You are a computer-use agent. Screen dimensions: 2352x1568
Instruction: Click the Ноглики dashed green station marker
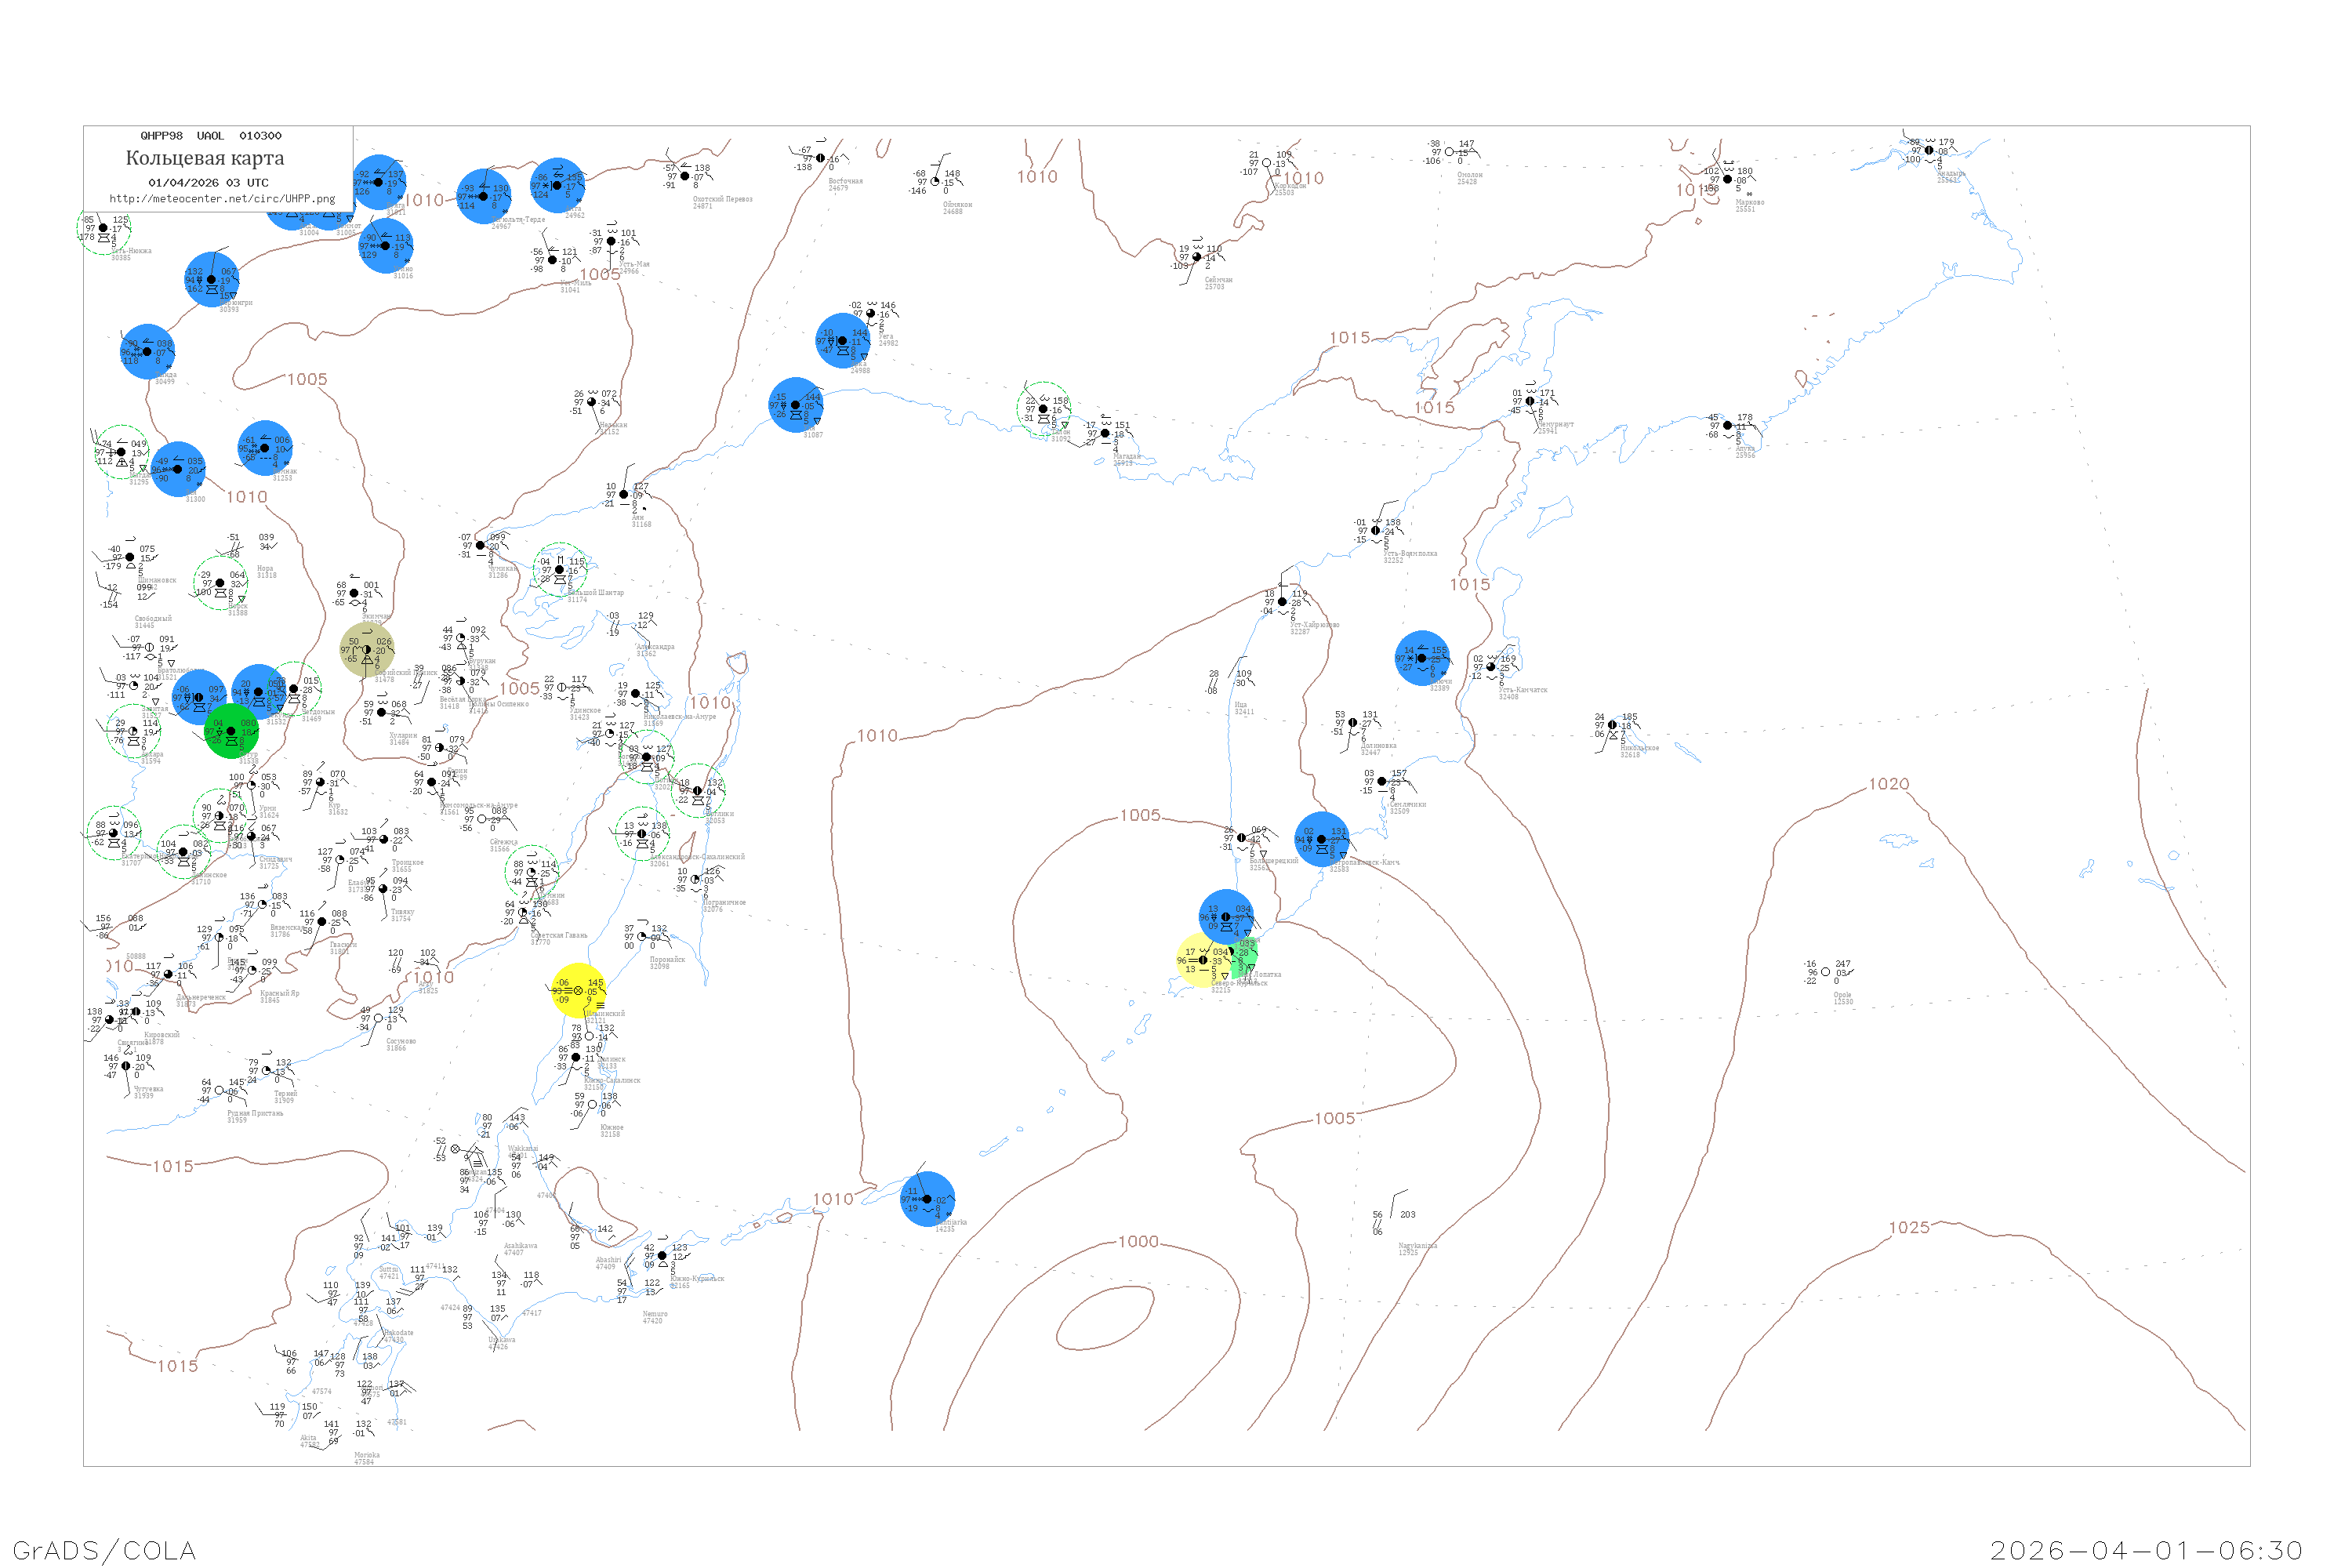pyautogui.click(x=697, y=791)
